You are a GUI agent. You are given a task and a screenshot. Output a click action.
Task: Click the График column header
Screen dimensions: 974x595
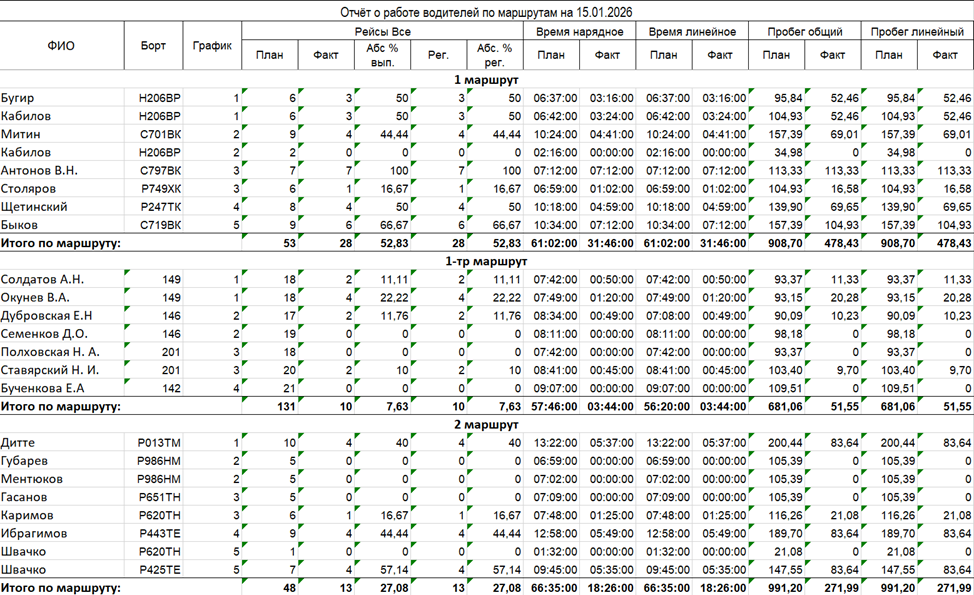212,46
